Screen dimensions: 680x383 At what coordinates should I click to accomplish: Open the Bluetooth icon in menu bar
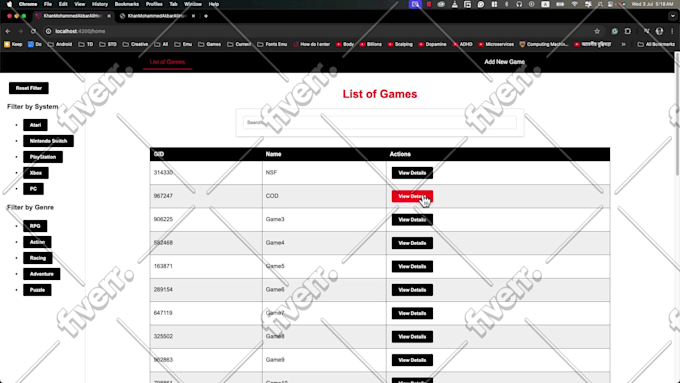(507, 4)
